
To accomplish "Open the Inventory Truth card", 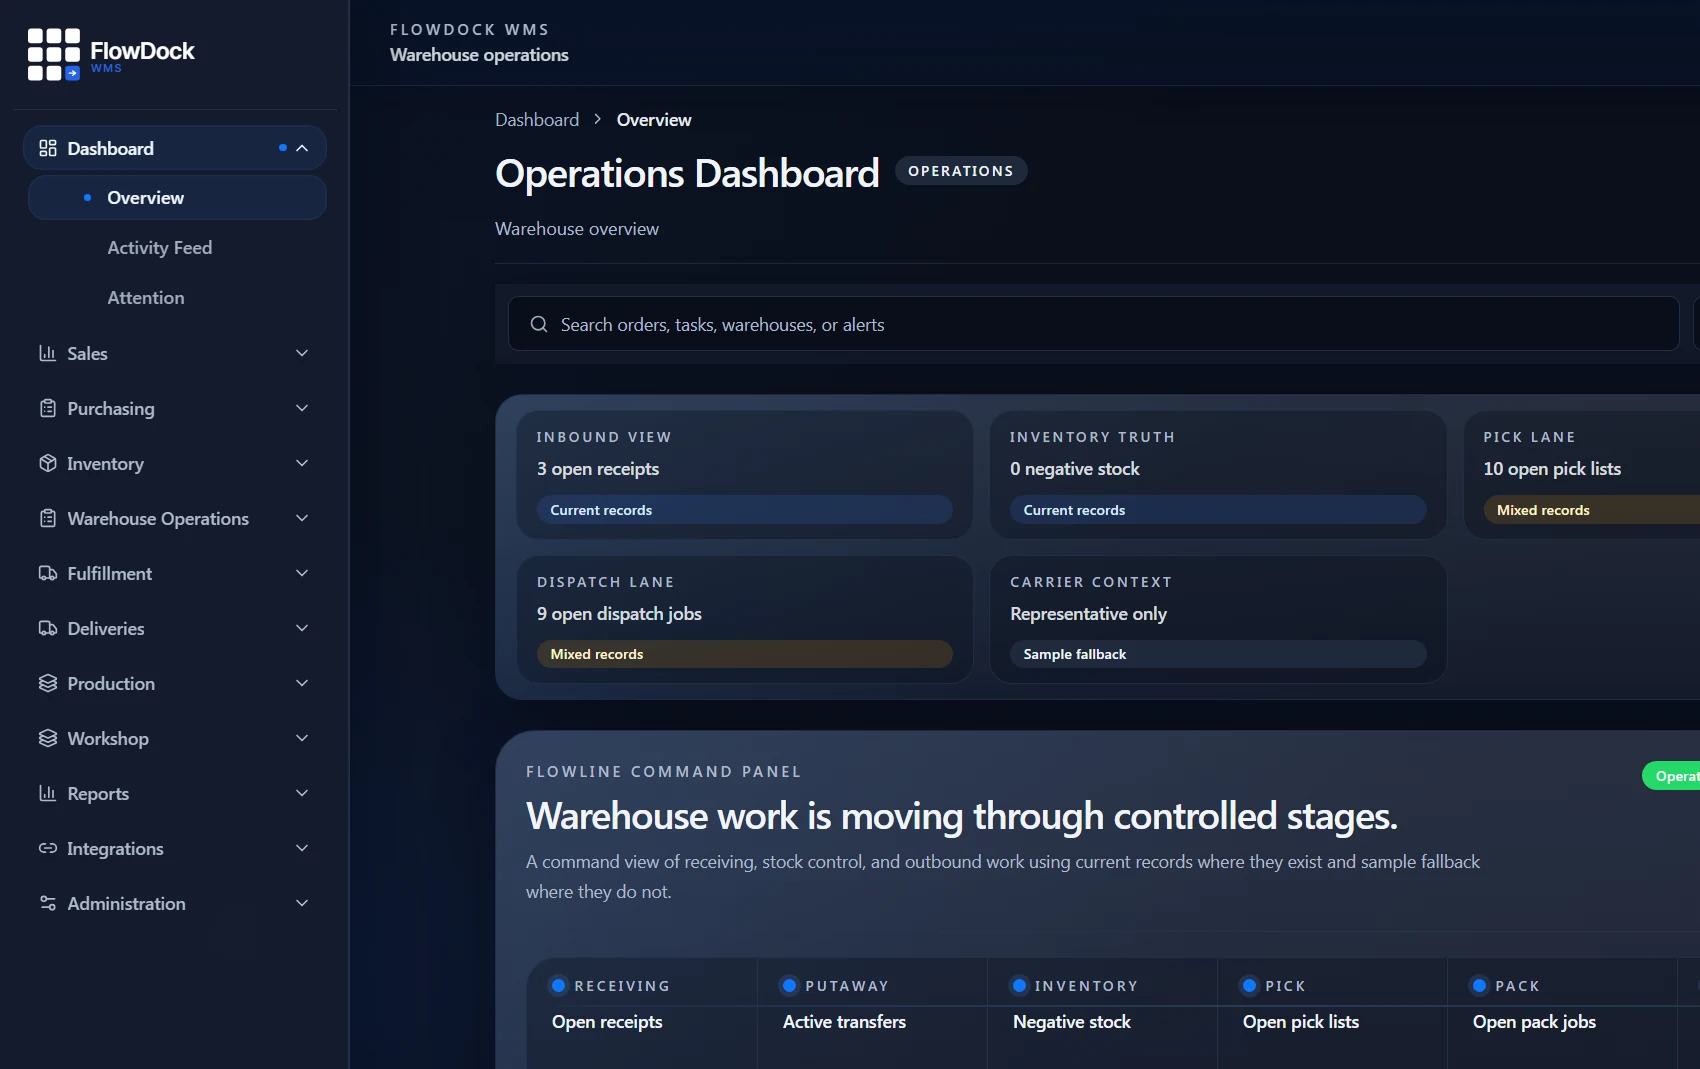I will click(x=1218, y=475).
